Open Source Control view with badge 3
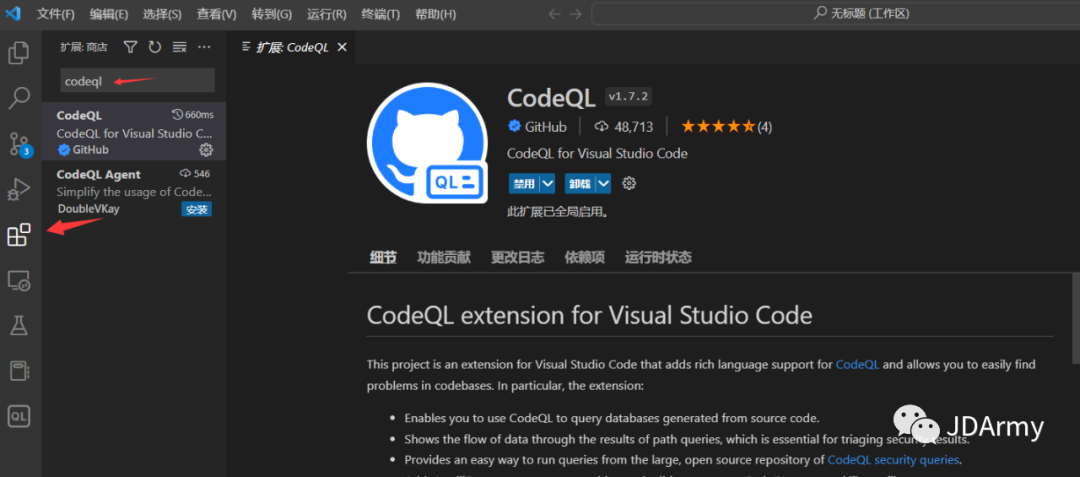The width and height of the screenshot is (1080, 477). 20,145
